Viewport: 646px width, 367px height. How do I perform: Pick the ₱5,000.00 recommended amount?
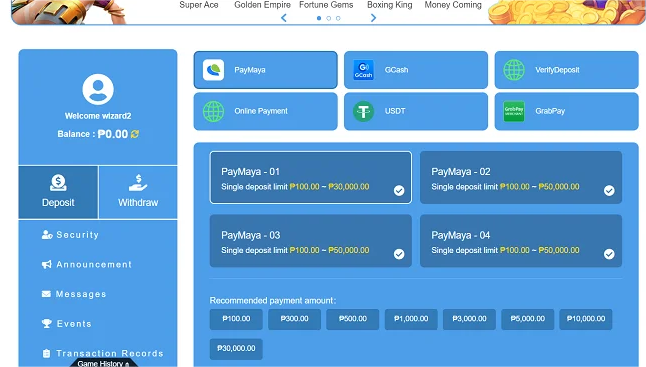pos(528,319)
